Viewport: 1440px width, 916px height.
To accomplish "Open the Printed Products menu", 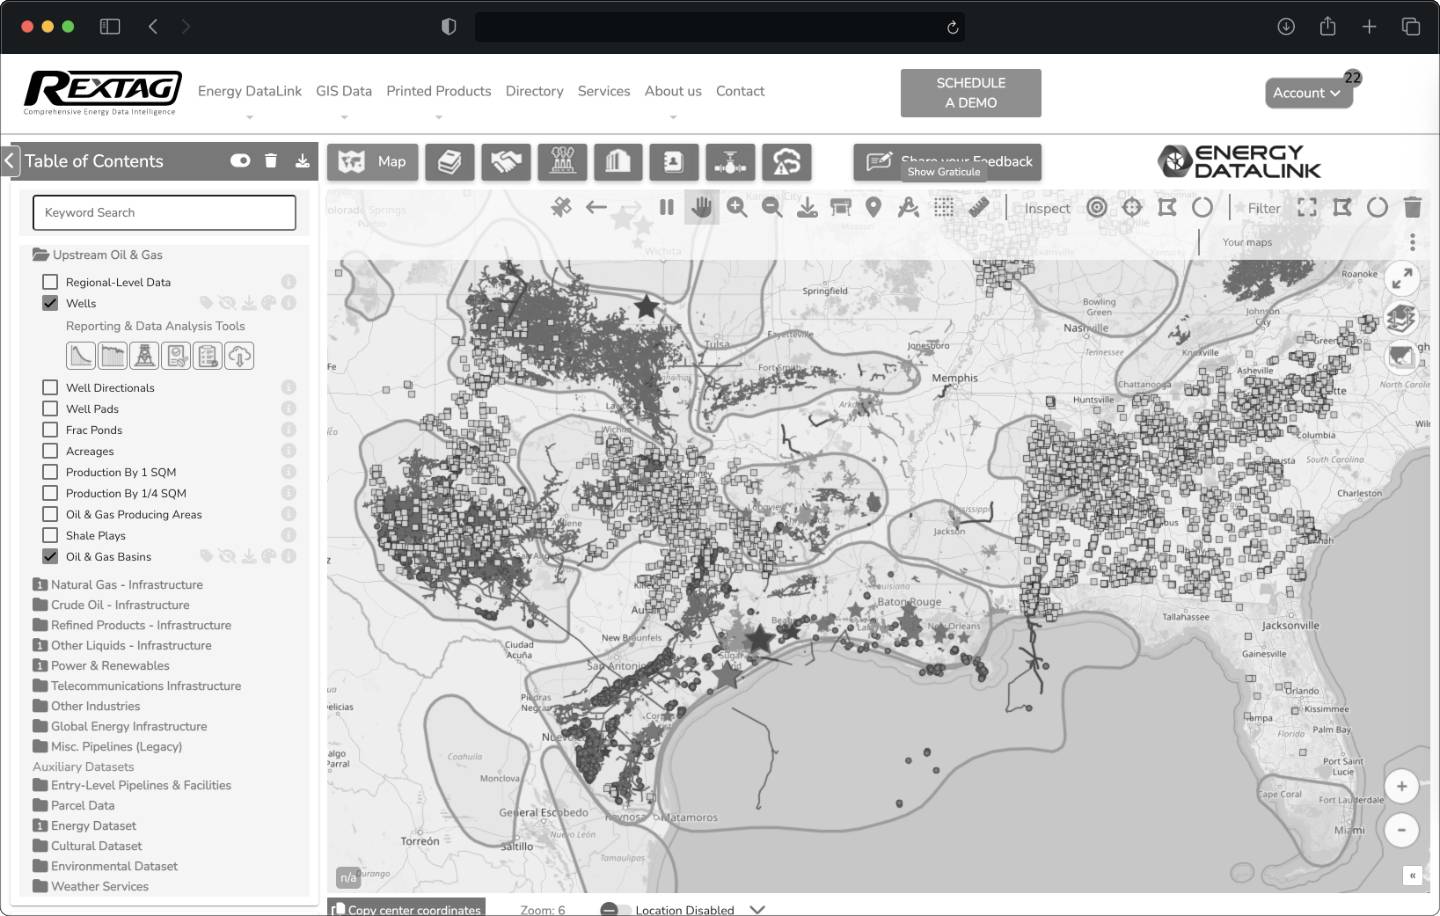I will pos(438,91).
